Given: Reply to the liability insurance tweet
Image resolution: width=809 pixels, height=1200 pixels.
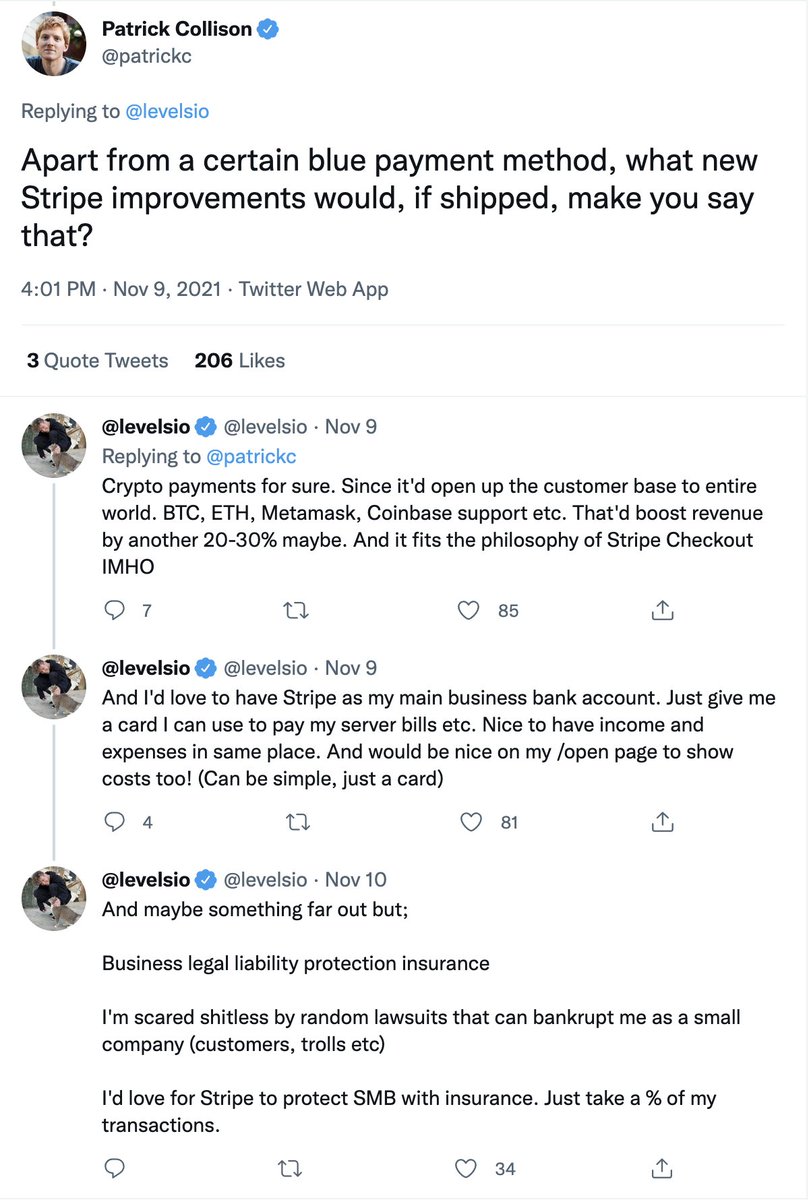Looking at the screenshot, I should pyautogui.click(x=115, y=1167).
